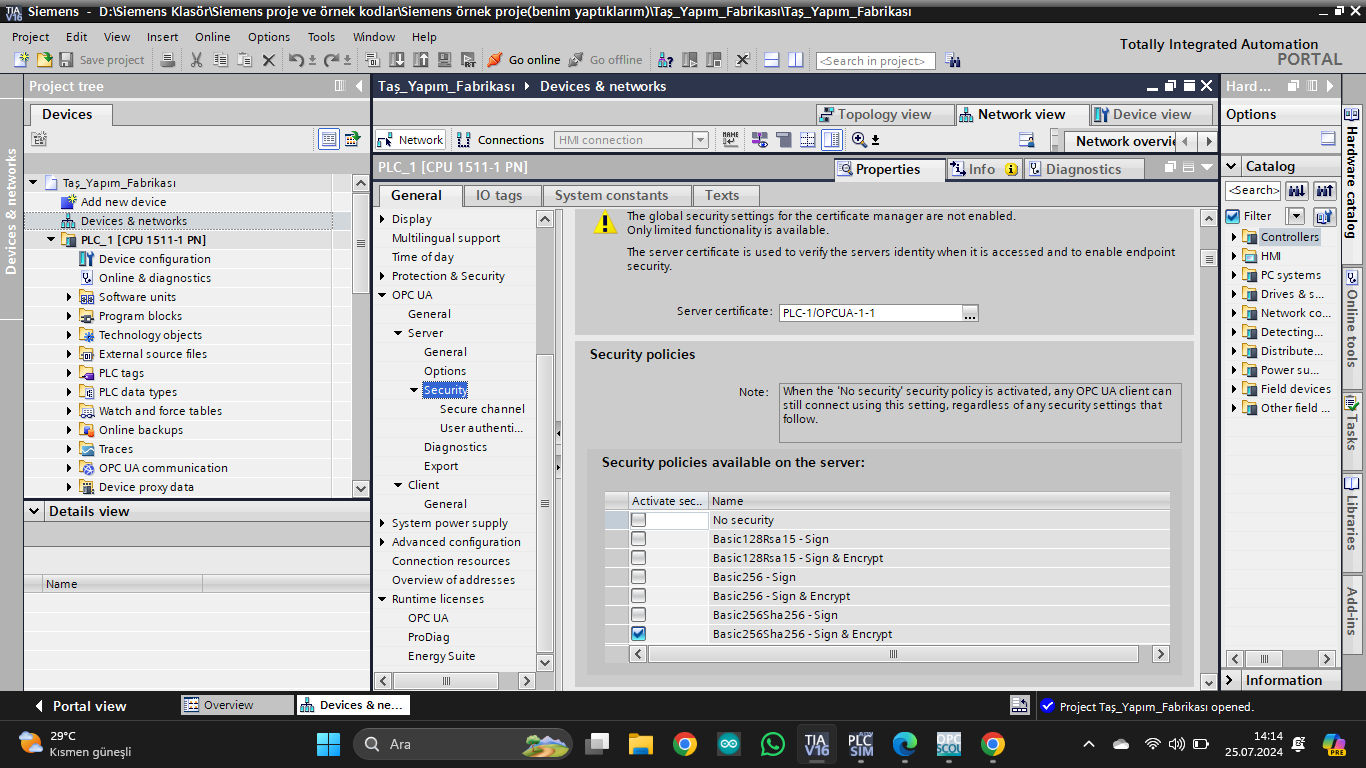Image resolution: width=1366 pixels, height=768 pixels.
Task: Click the Show address labels NAME icon
Action: [x=730, y=140]
